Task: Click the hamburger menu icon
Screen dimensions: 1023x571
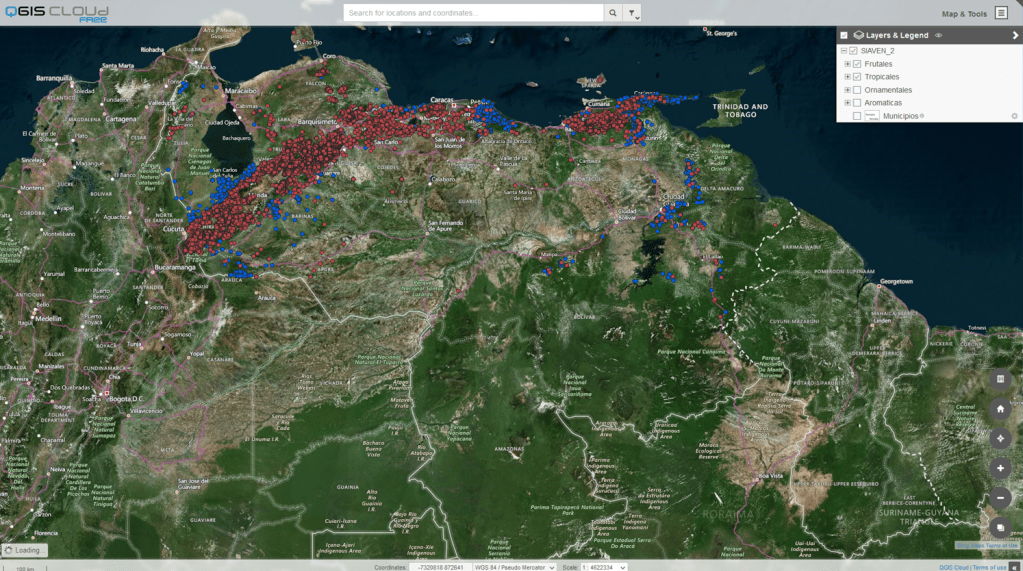Action: (1001, 13)
